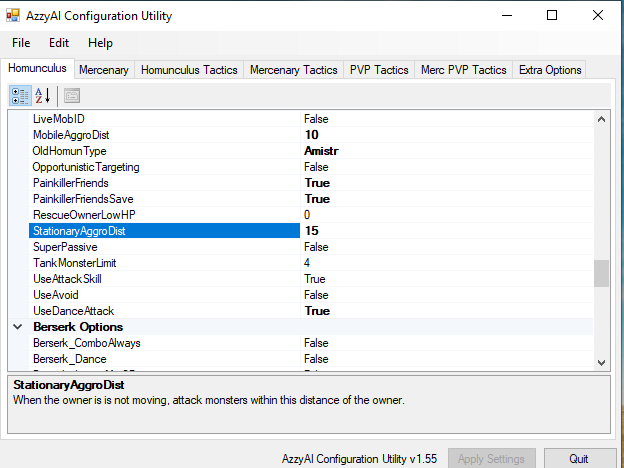Click the RescueOwnerLowHP value 0
The image size is (624, 468).
point(307,215)
